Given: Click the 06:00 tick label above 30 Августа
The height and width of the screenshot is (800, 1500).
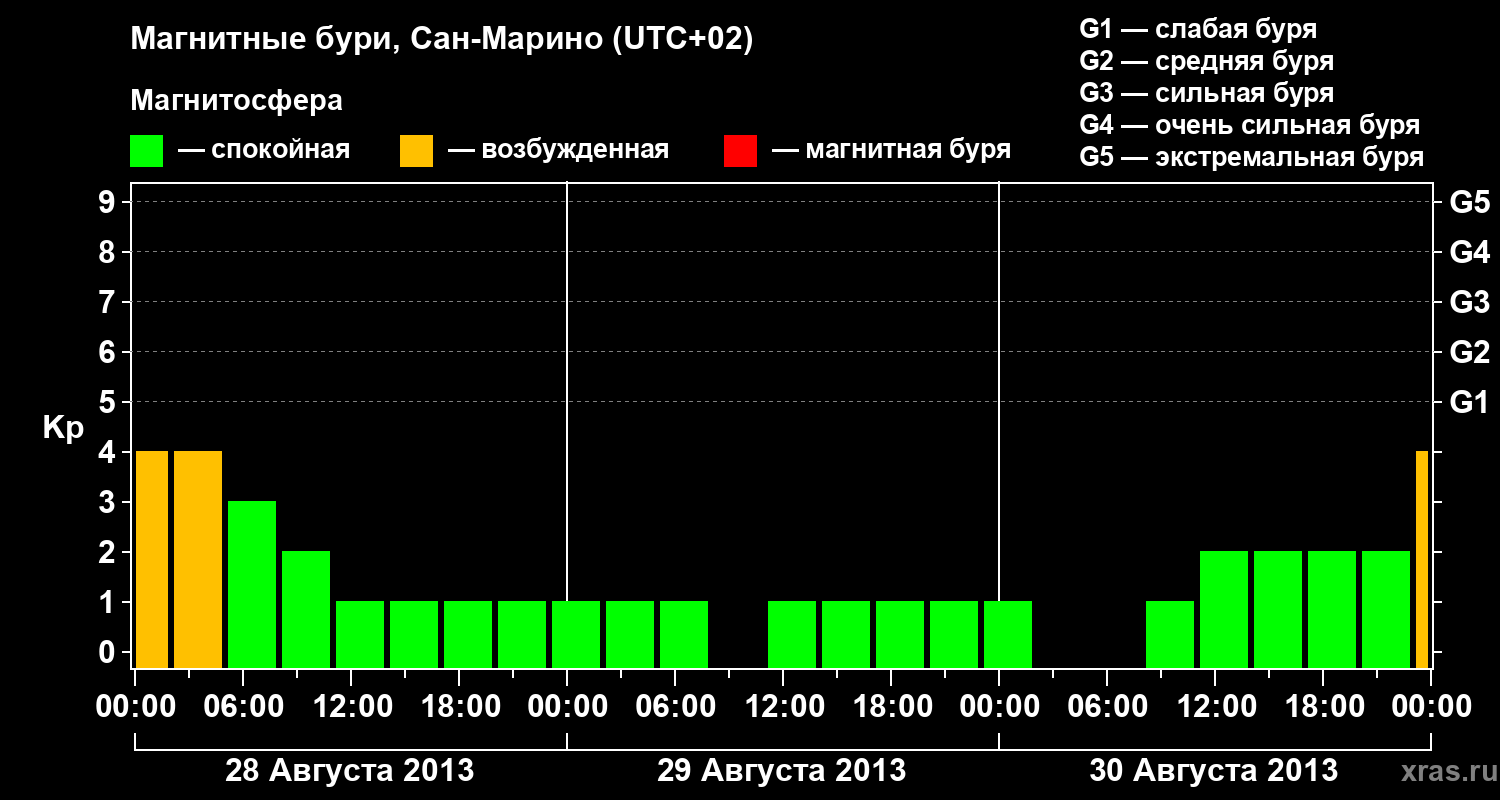Looking at the screenshot, I should point(1106,707).
